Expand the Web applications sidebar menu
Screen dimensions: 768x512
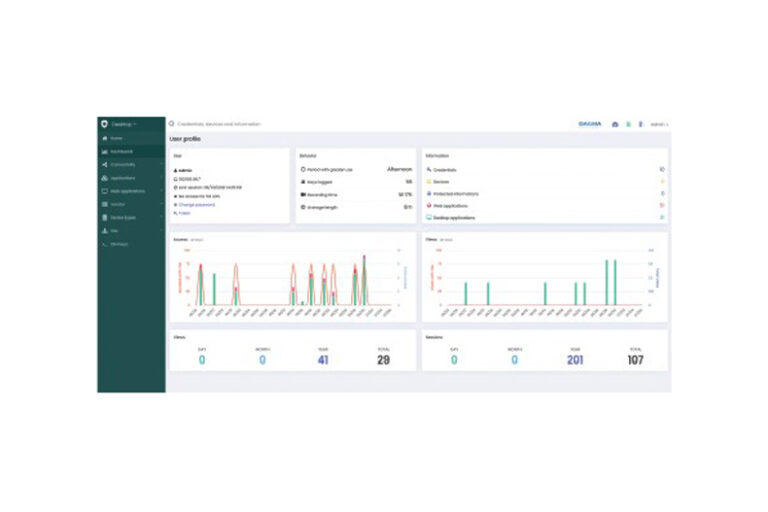click(130, 191)
